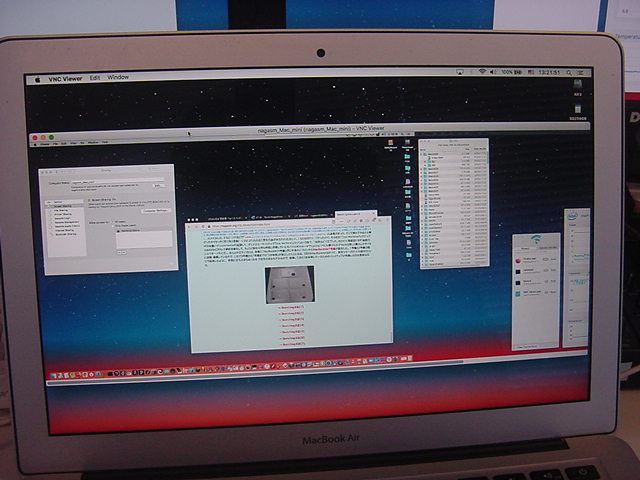Toggle the Remote Login checkbox
640x480 pixels.
click(x=51, y=218)
